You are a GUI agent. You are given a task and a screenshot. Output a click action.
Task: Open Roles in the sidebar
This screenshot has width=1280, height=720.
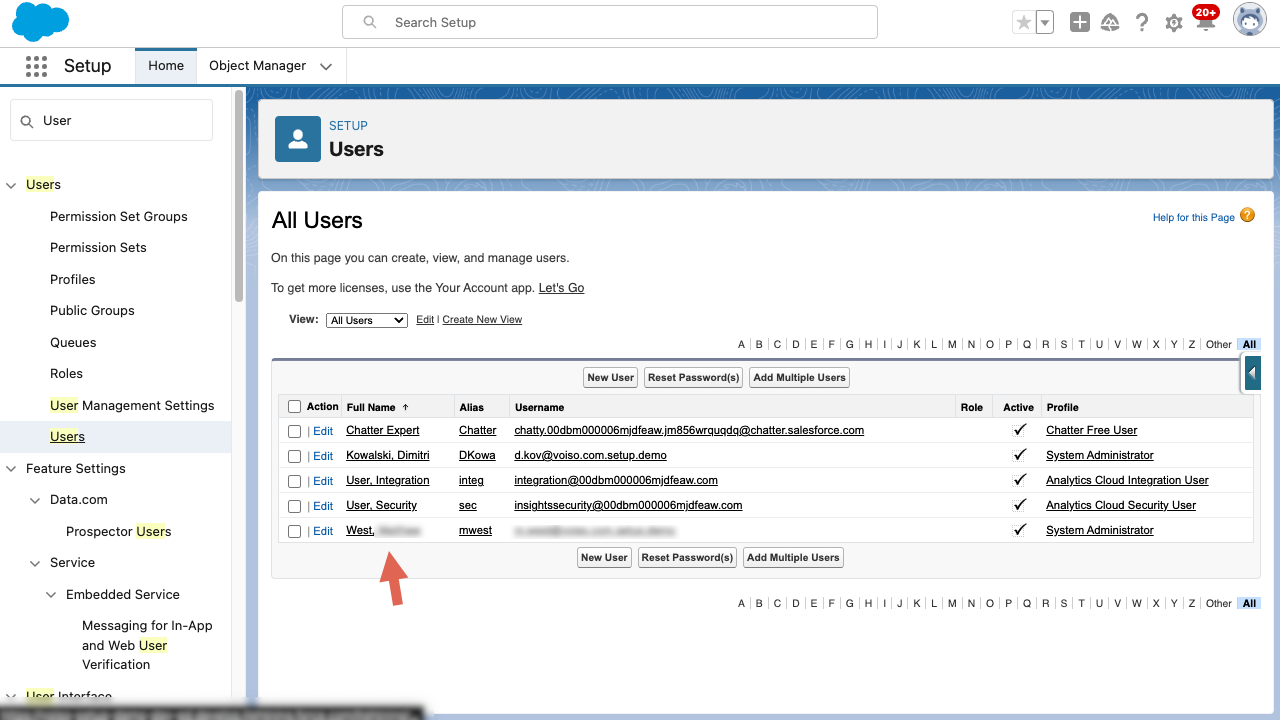click(67, 374)
